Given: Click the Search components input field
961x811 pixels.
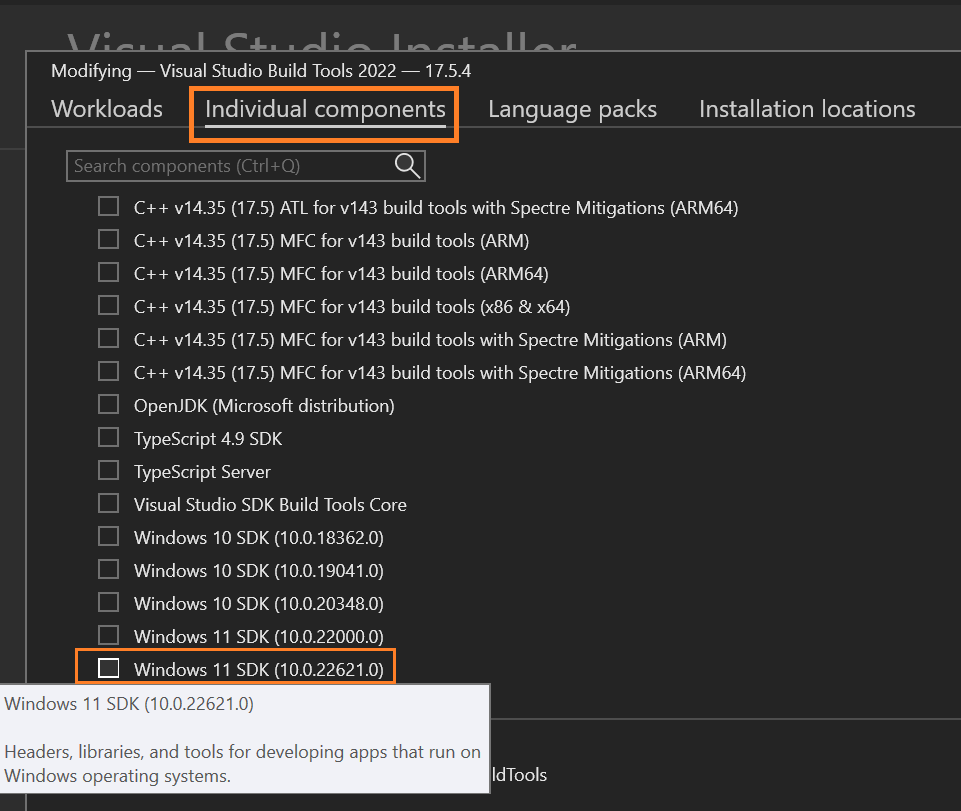Looking at the screenshot, I should pos(220,165).
